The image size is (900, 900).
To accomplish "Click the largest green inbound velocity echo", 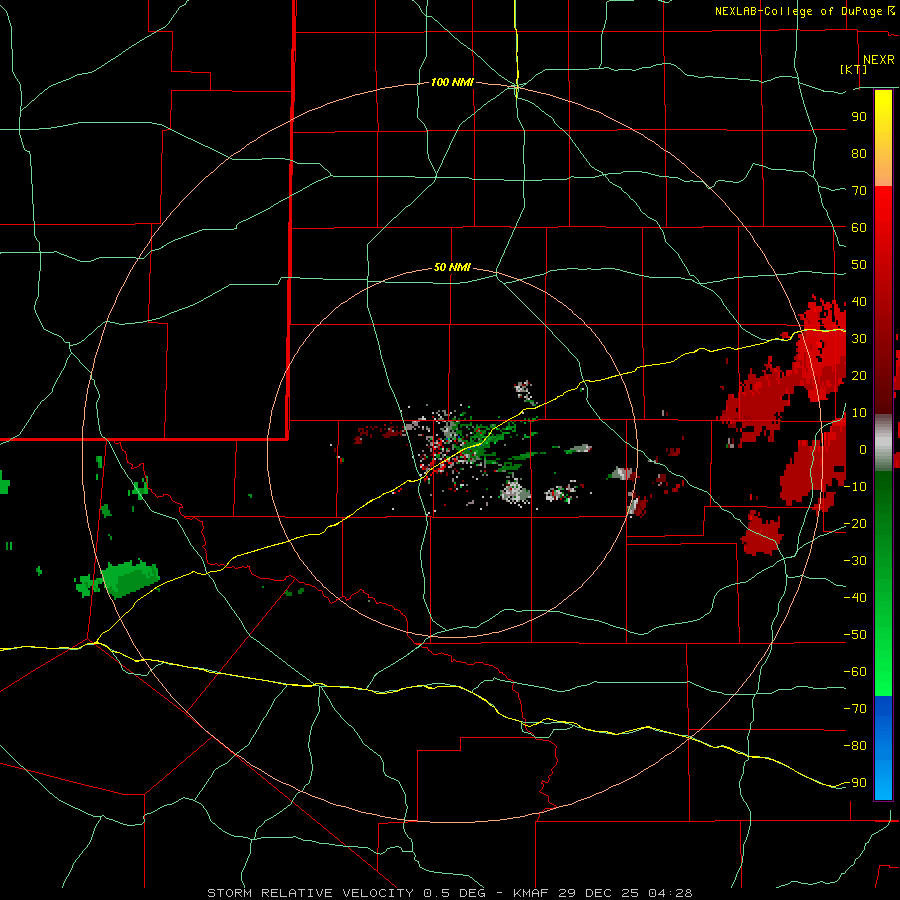I will point(130,578).
